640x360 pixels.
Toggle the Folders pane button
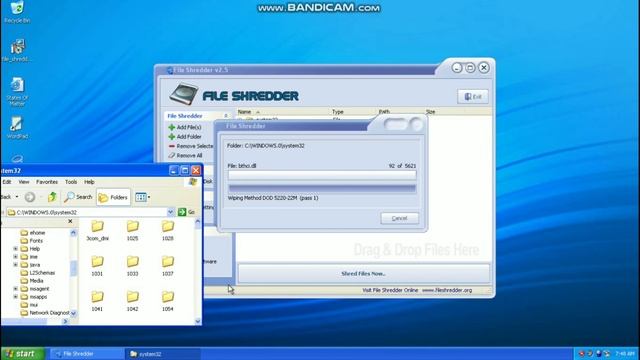(x=113, y=197)
